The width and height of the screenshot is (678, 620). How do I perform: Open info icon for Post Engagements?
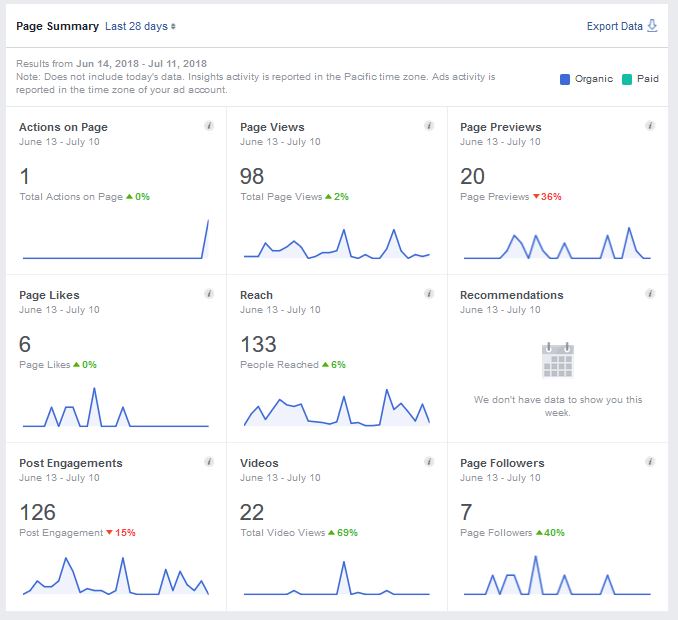point(209,462)
